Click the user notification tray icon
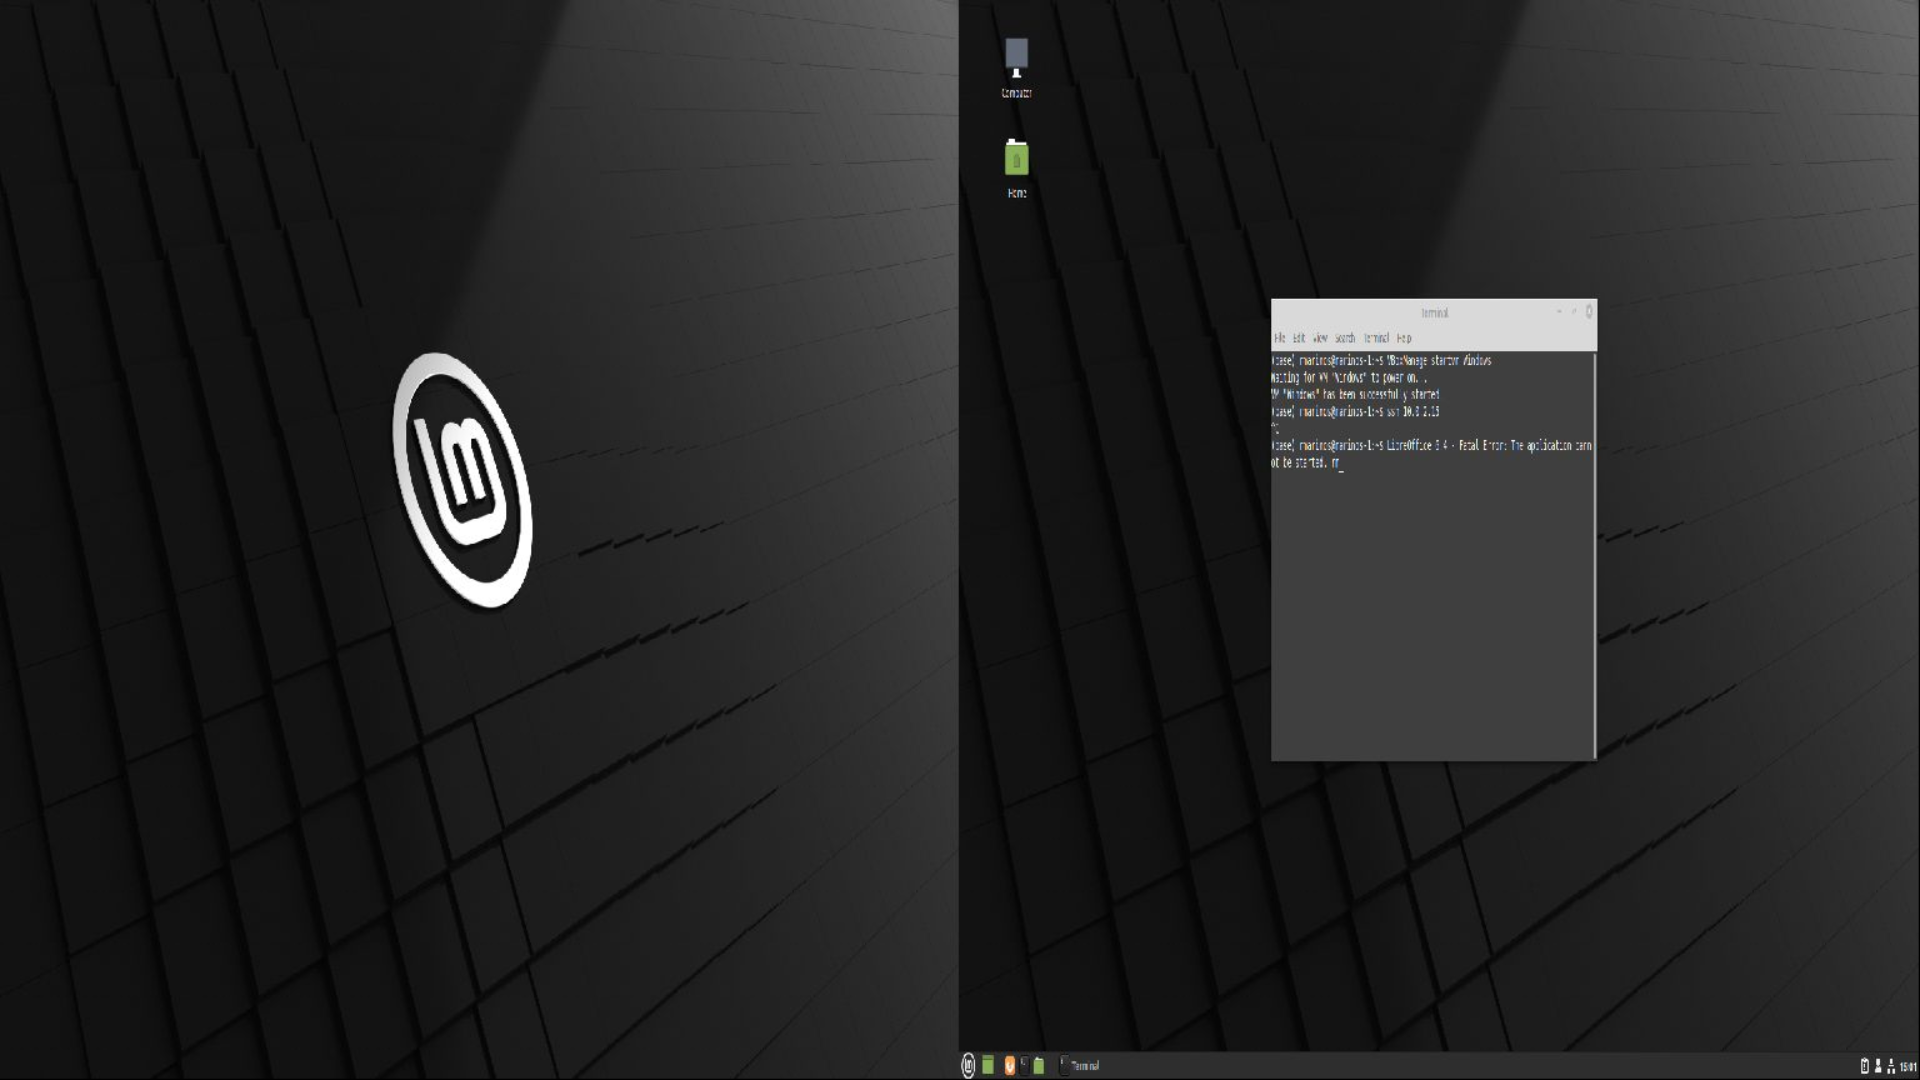Viewport: 1920px width, 1080px height. pos(1878,1066)
